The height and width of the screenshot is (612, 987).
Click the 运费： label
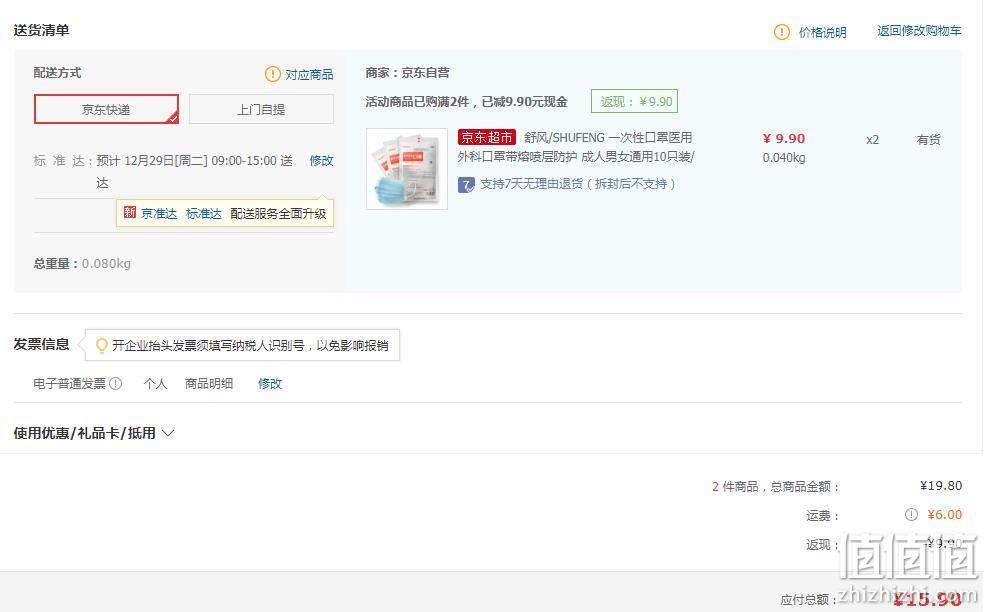[x=823, y=516]
